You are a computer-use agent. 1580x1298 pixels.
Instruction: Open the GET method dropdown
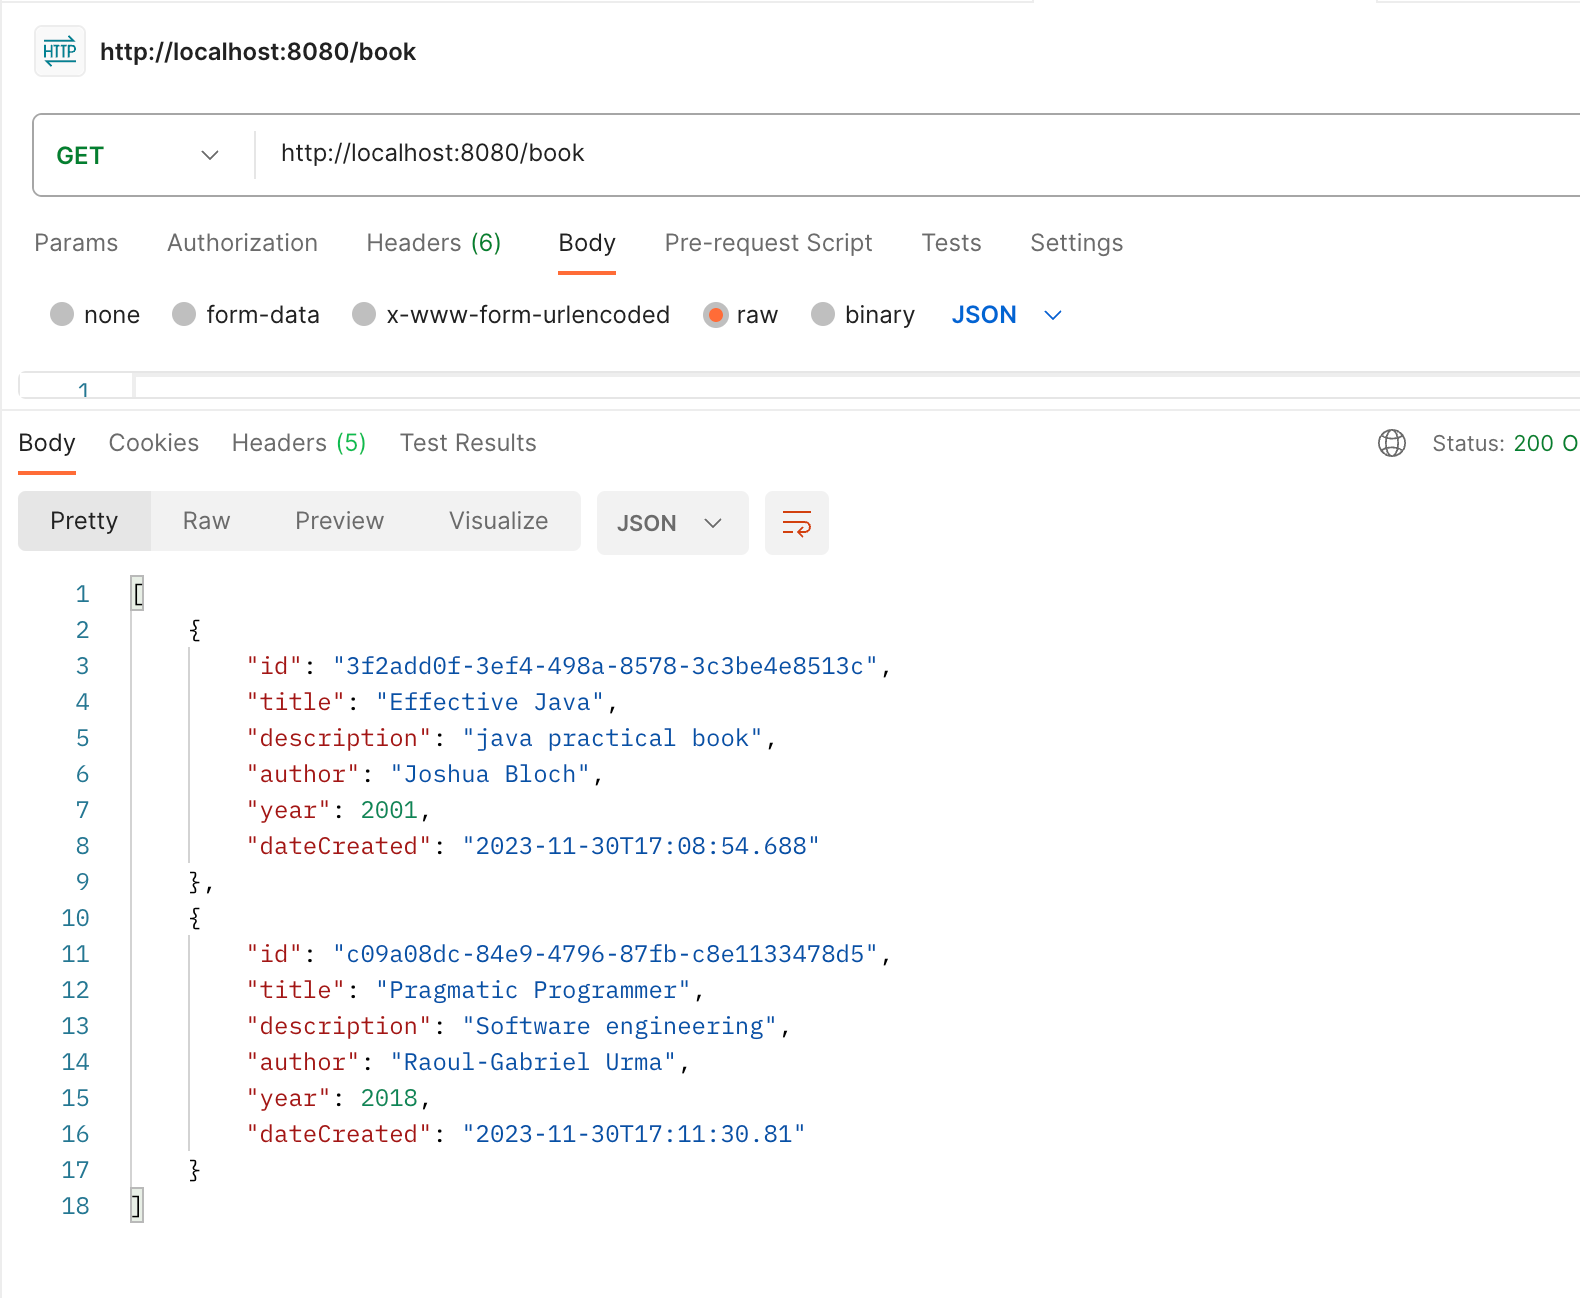pyautogui.click(x=138, y=155)
